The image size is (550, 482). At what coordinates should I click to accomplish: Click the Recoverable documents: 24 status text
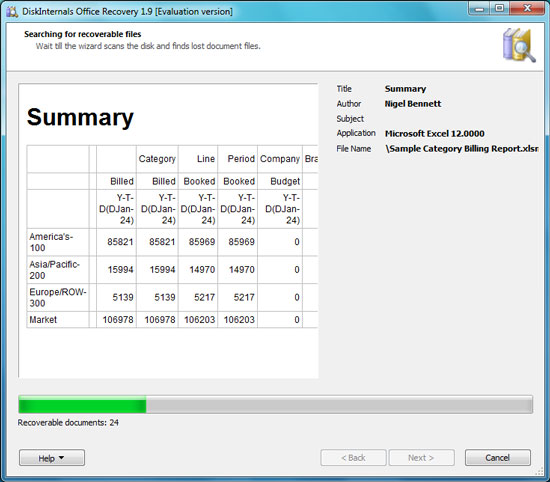[68, 423]
